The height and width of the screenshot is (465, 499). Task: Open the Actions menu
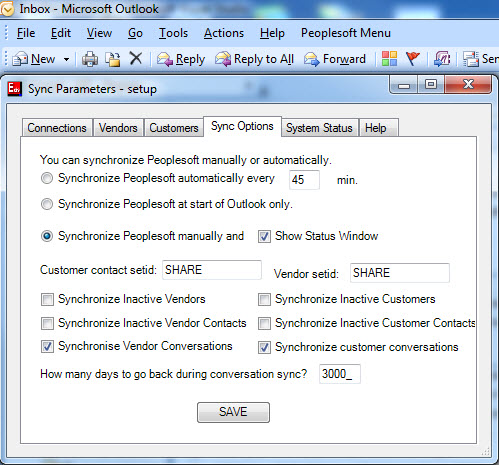point(224,33)
